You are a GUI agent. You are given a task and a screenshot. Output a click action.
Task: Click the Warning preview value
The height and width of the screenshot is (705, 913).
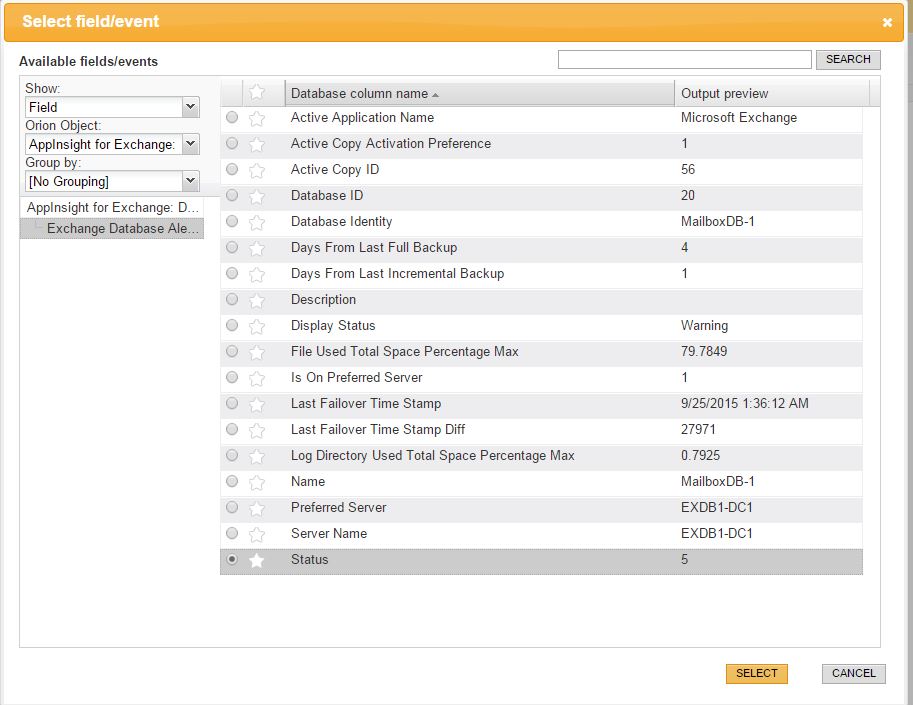(x=705, y=325)
